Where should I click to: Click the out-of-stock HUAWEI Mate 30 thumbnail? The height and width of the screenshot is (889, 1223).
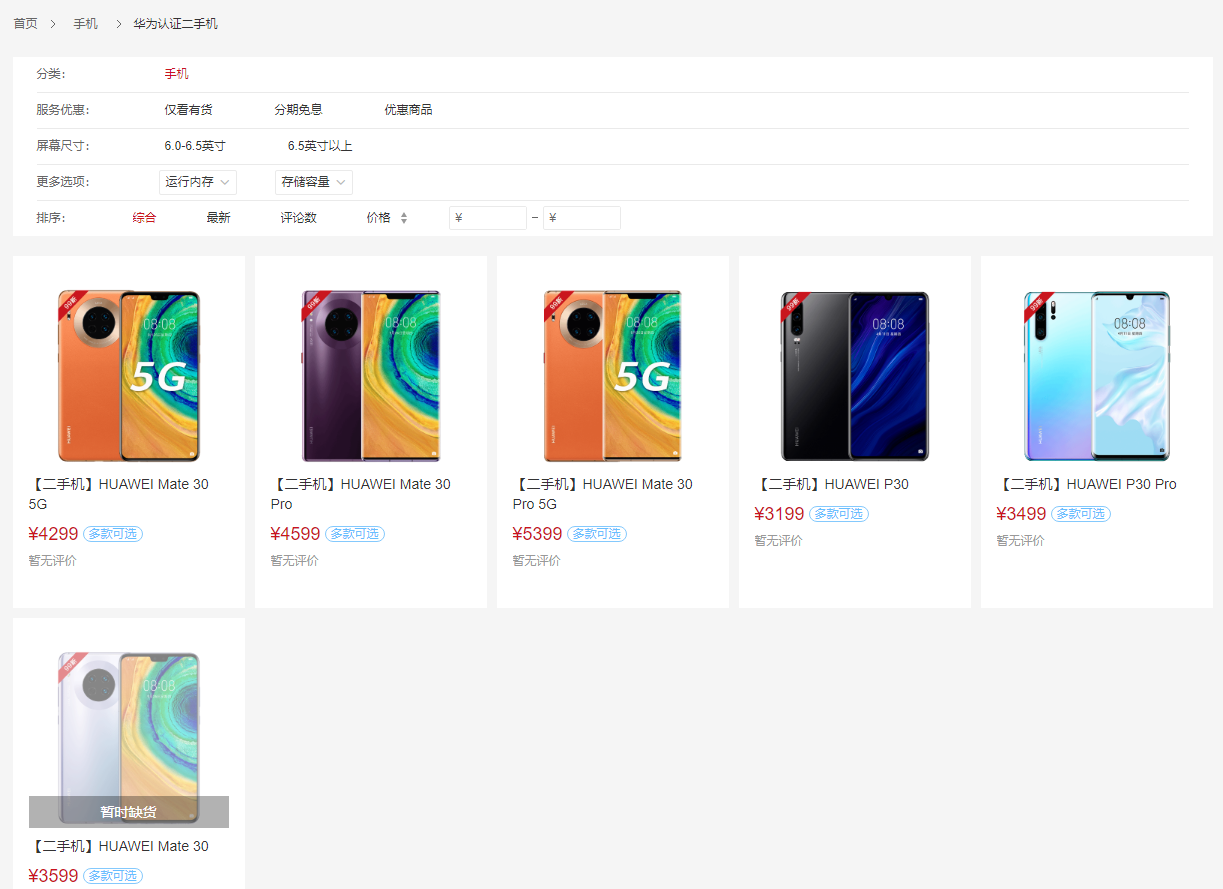tap(128, 738)
